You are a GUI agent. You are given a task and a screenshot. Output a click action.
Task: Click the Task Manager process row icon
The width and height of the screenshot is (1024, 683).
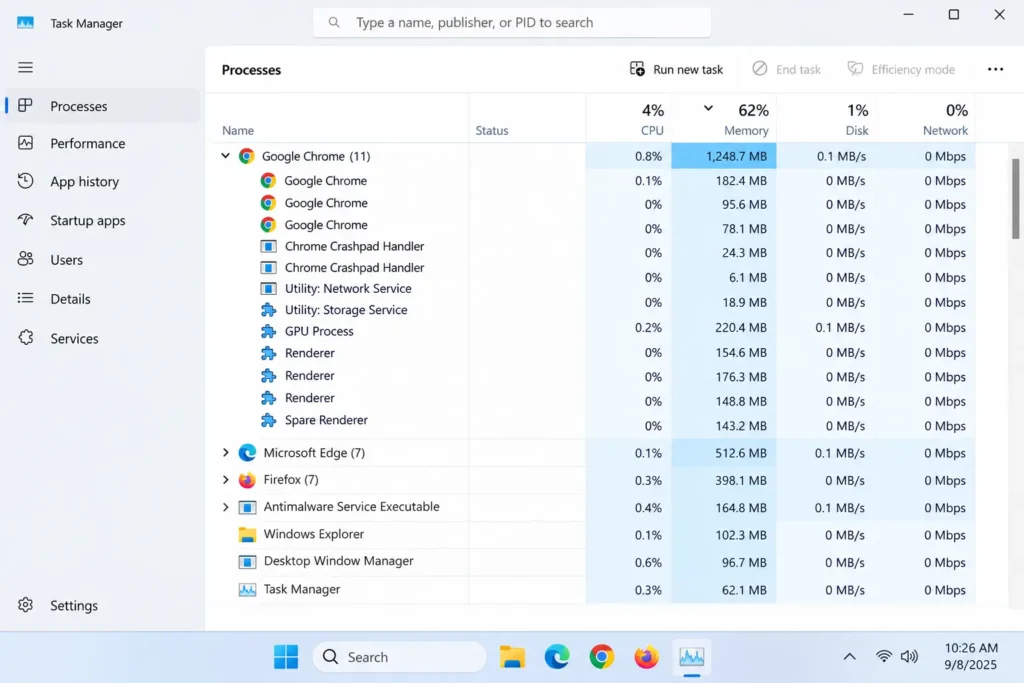[247, 590]
